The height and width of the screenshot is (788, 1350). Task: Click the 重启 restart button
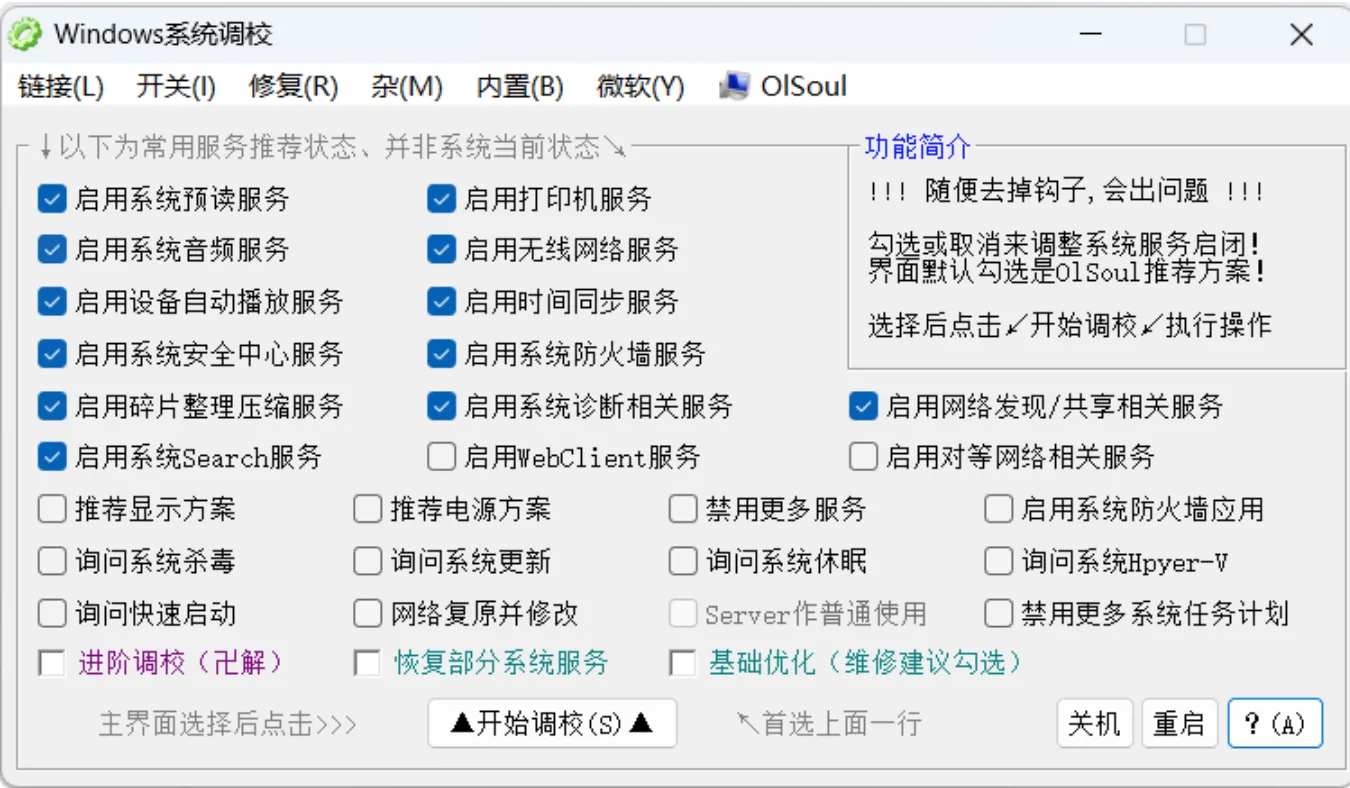(x=1179, y=722)
